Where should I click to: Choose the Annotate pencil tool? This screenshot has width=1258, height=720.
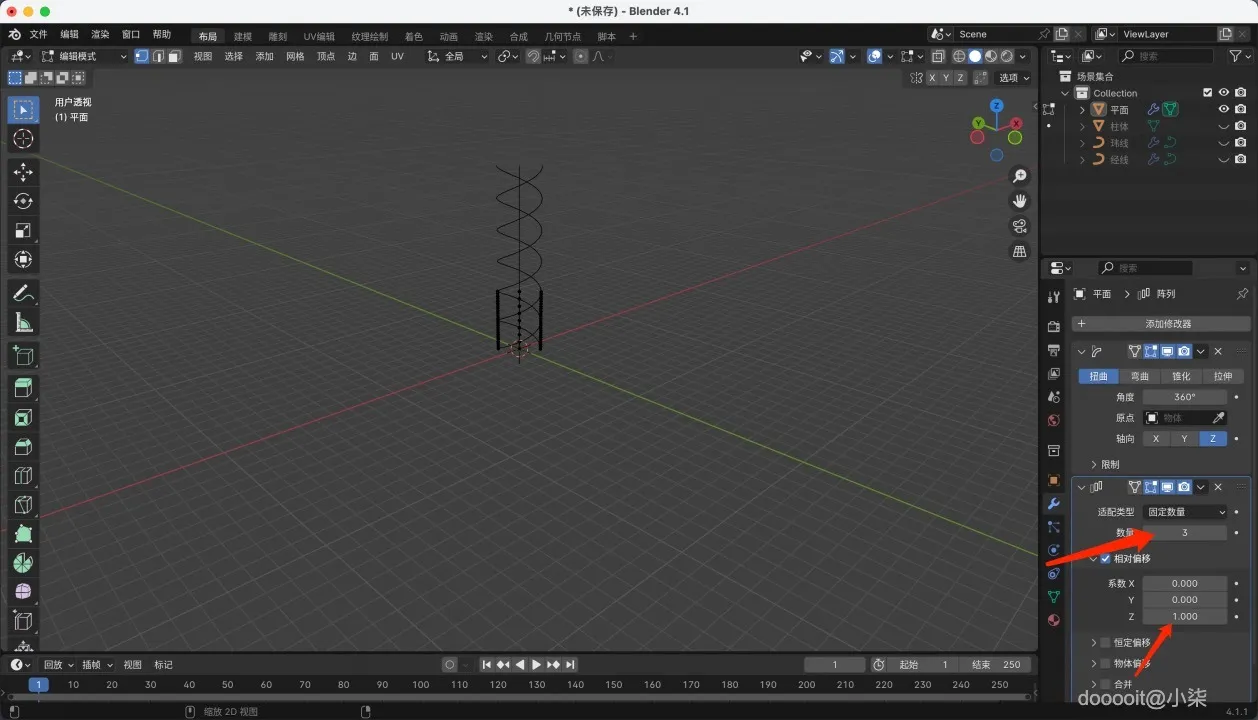click(x=23, y=293)
